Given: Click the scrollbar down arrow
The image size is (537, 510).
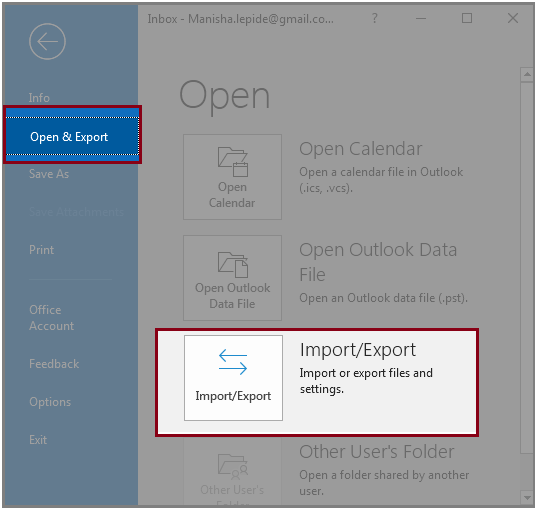Looking at the screenshot, I should point(527,498).
